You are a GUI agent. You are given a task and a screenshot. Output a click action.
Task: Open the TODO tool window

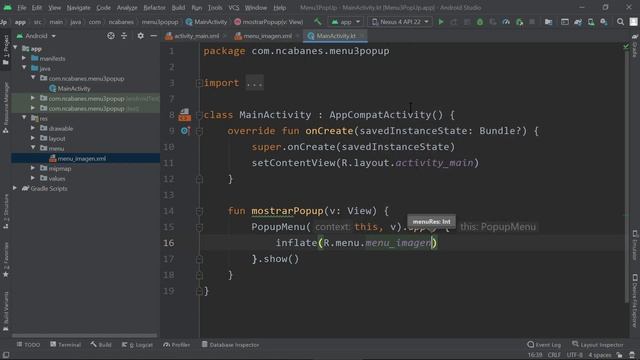tap(28, 345)
